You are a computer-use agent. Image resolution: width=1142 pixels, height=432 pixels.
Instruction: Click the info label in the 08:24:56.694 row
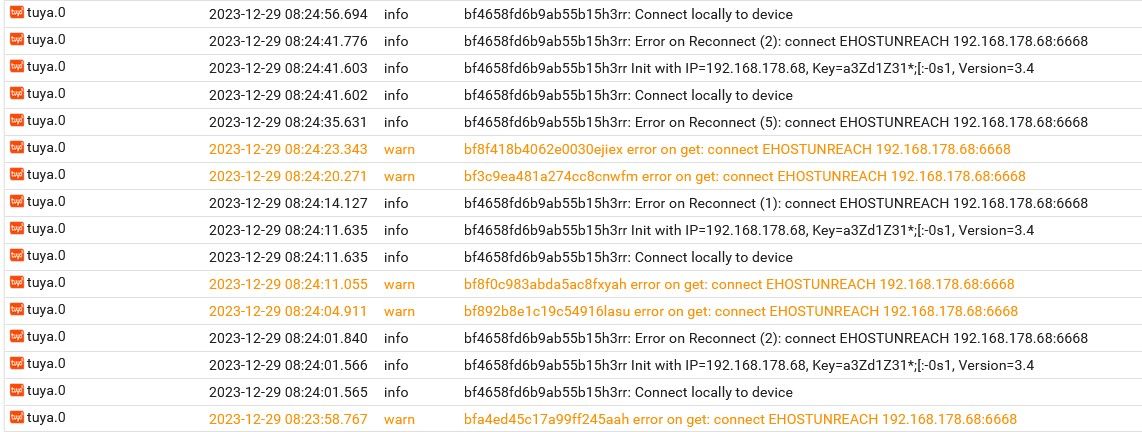(x=396, y=14)
